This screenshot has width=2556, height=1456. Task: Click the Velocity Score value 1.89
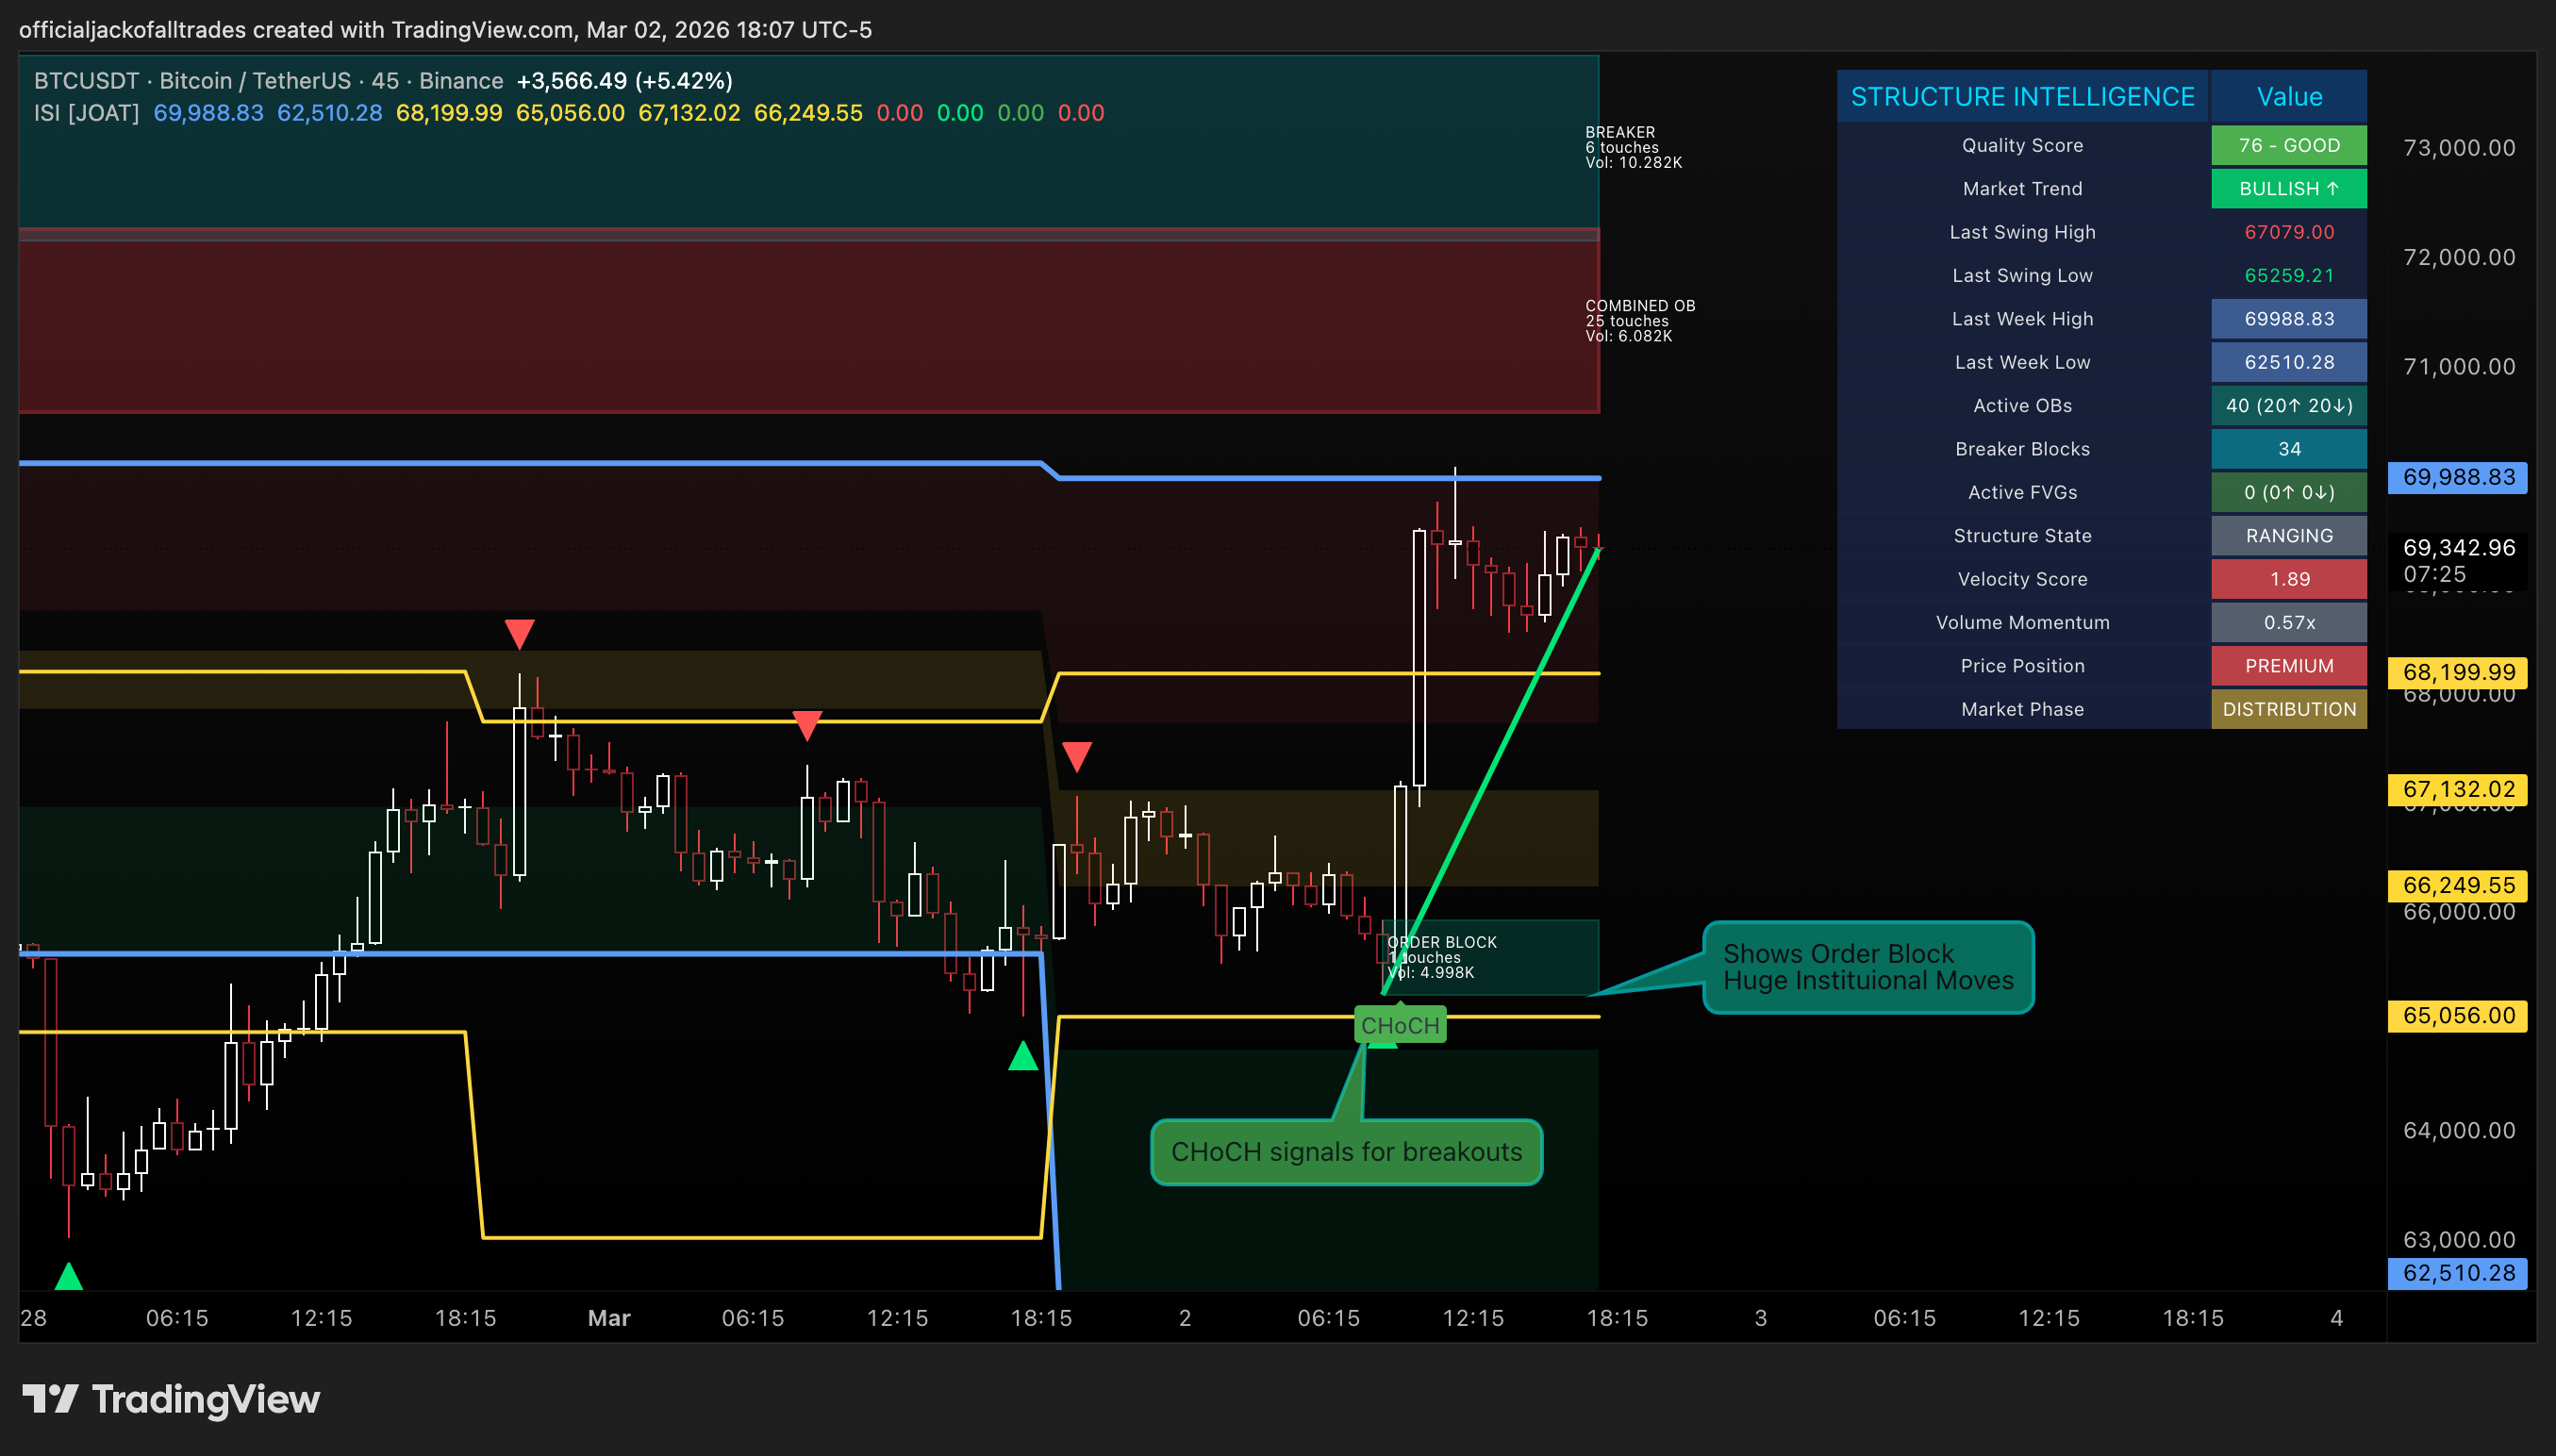point(2289,579)
